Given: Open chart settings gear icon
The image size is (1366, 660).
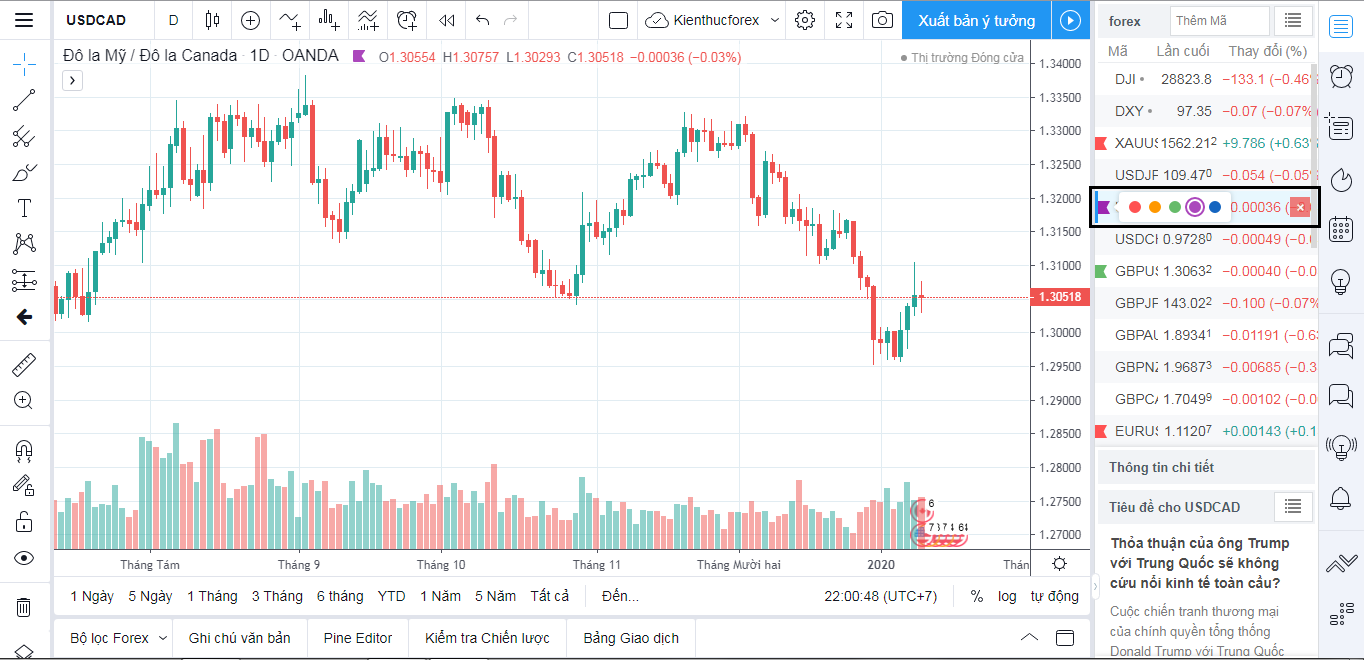Looking at the screenshot, I should [805, 20].
